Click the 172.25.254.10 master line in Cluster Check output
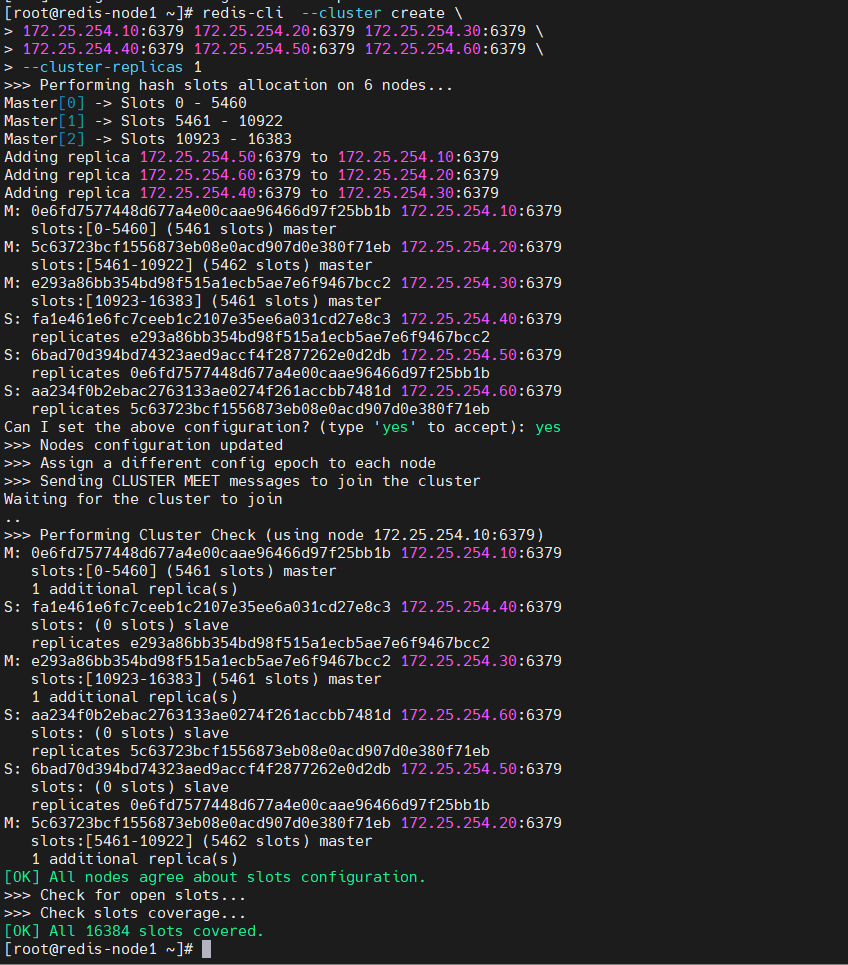The height and width of the screenshot is (965, 848). (282, 553)
